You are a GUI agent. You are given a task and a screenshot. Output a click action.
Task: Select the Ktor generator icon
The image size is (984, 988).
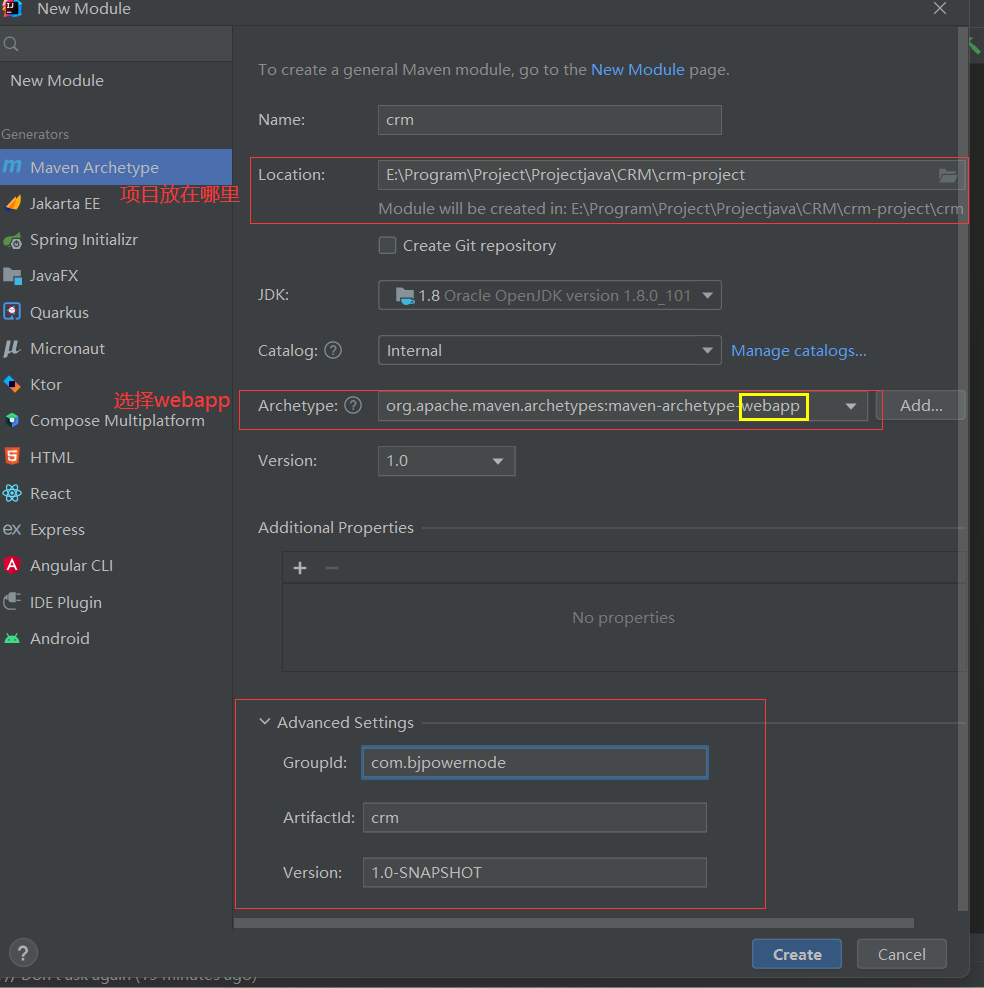[x=13, y=384]
